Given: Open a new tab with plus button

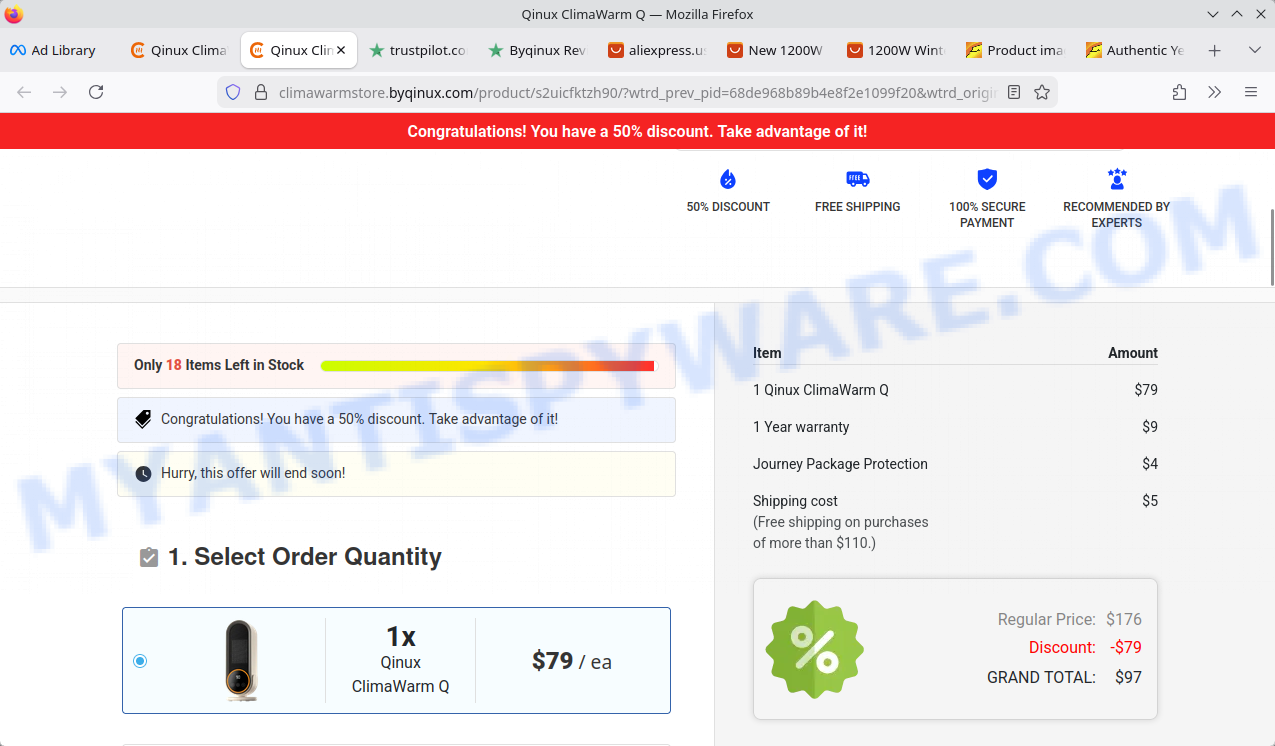Looking at the screenshot, I should click(1214, 50).
